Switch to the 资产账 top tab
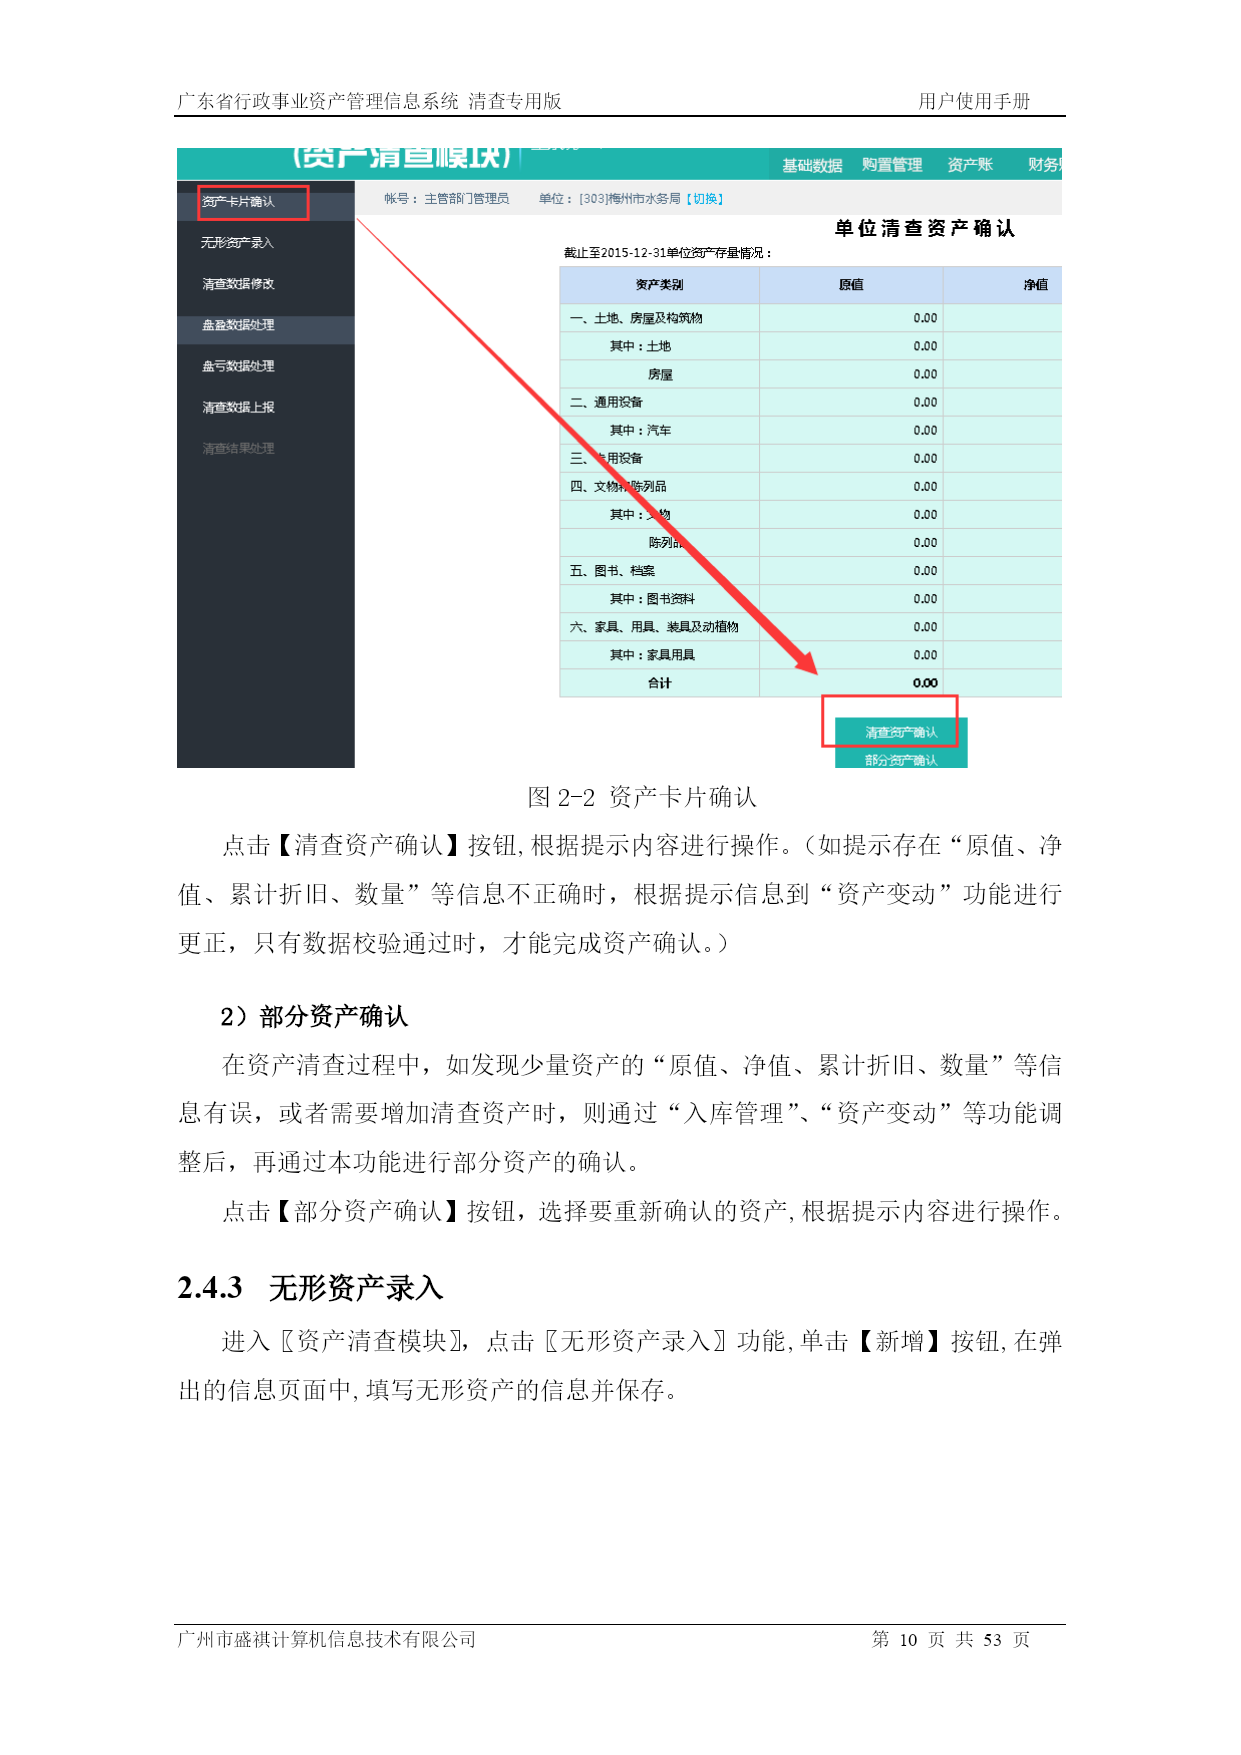 [970, 165]
